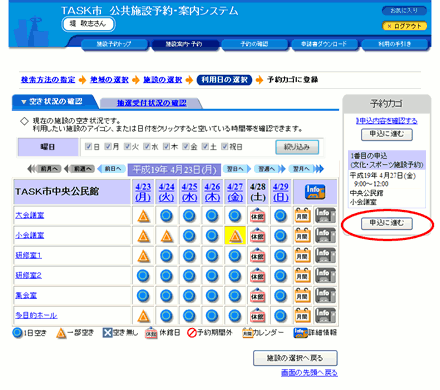The width and height of the screenshot is (440, 390).
Task: Toggle the 祝日 (holiday) checkbox
Action: [x=225, y=147]
